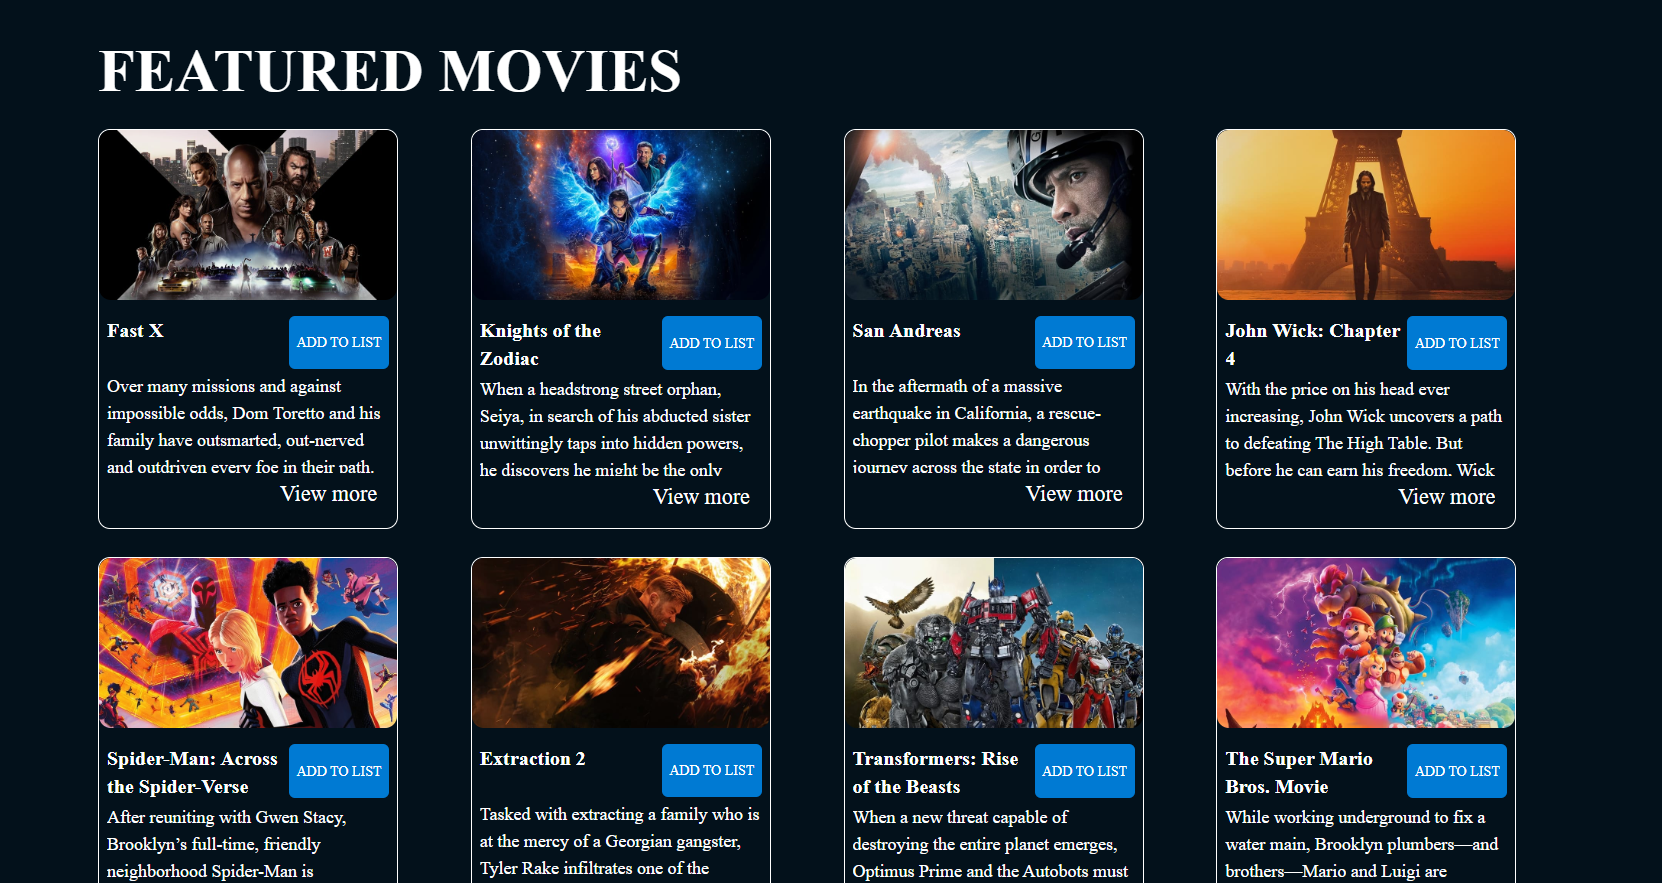1662x883 pixels.
Task: Click the John Wick Eiffel Tower poster
Action: tap(1366, 215)
